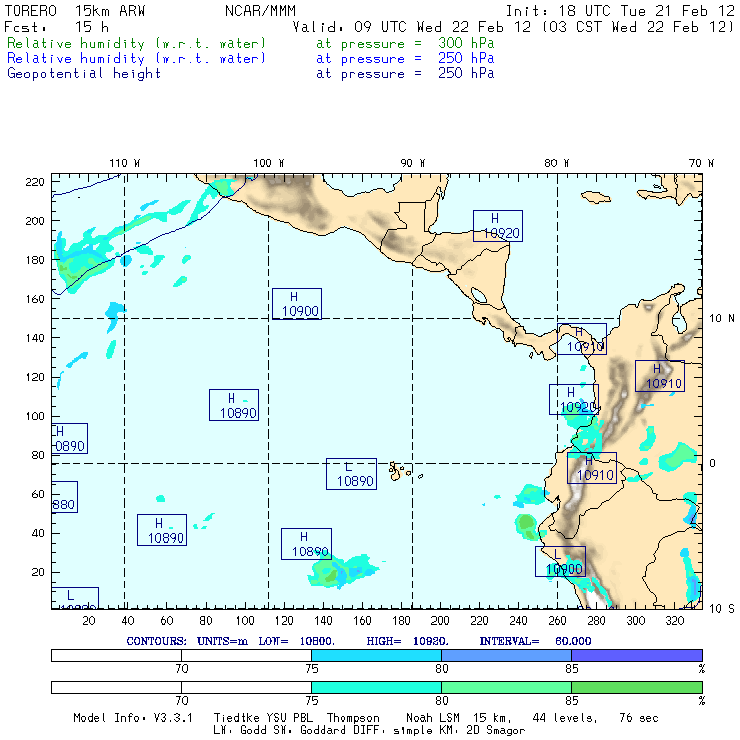
Task: Click the cyan 75–80% swatch on blue colorbar
Action: pos(376,655)
